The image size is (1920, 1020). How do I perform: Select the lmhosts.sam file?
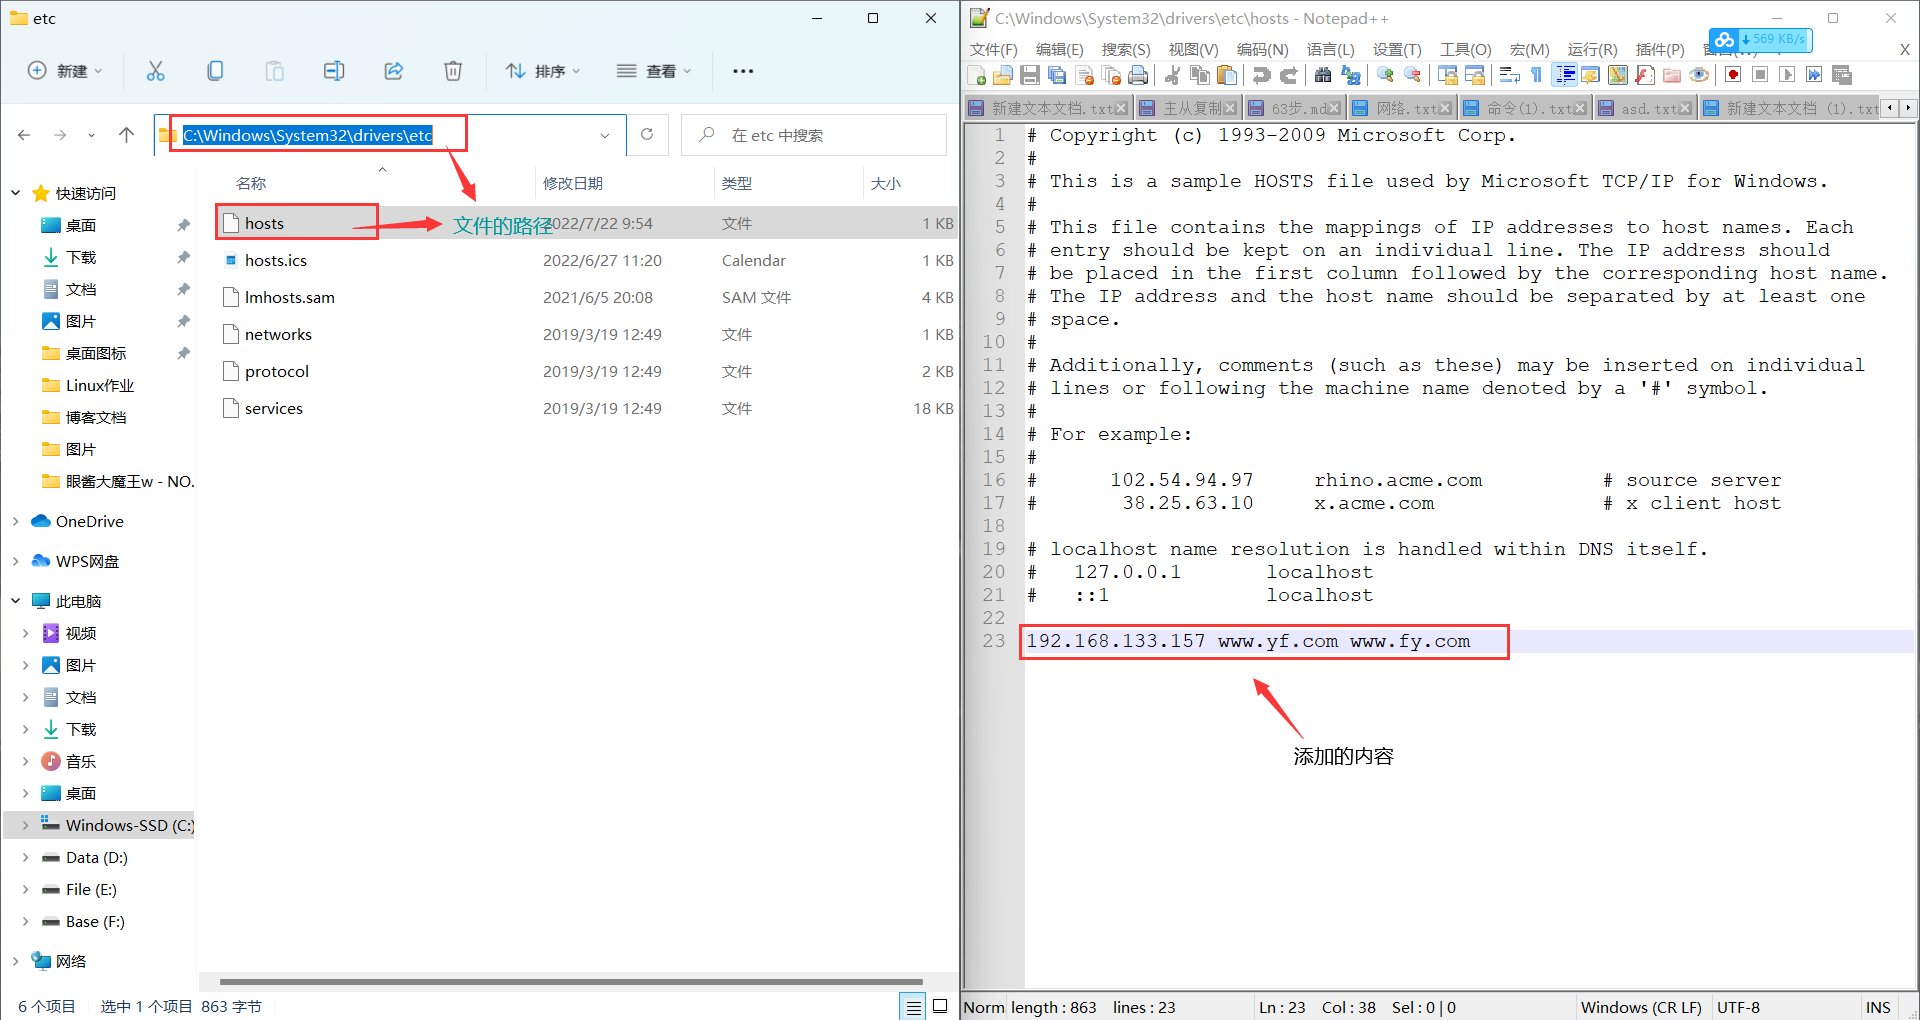click(588, 297)
